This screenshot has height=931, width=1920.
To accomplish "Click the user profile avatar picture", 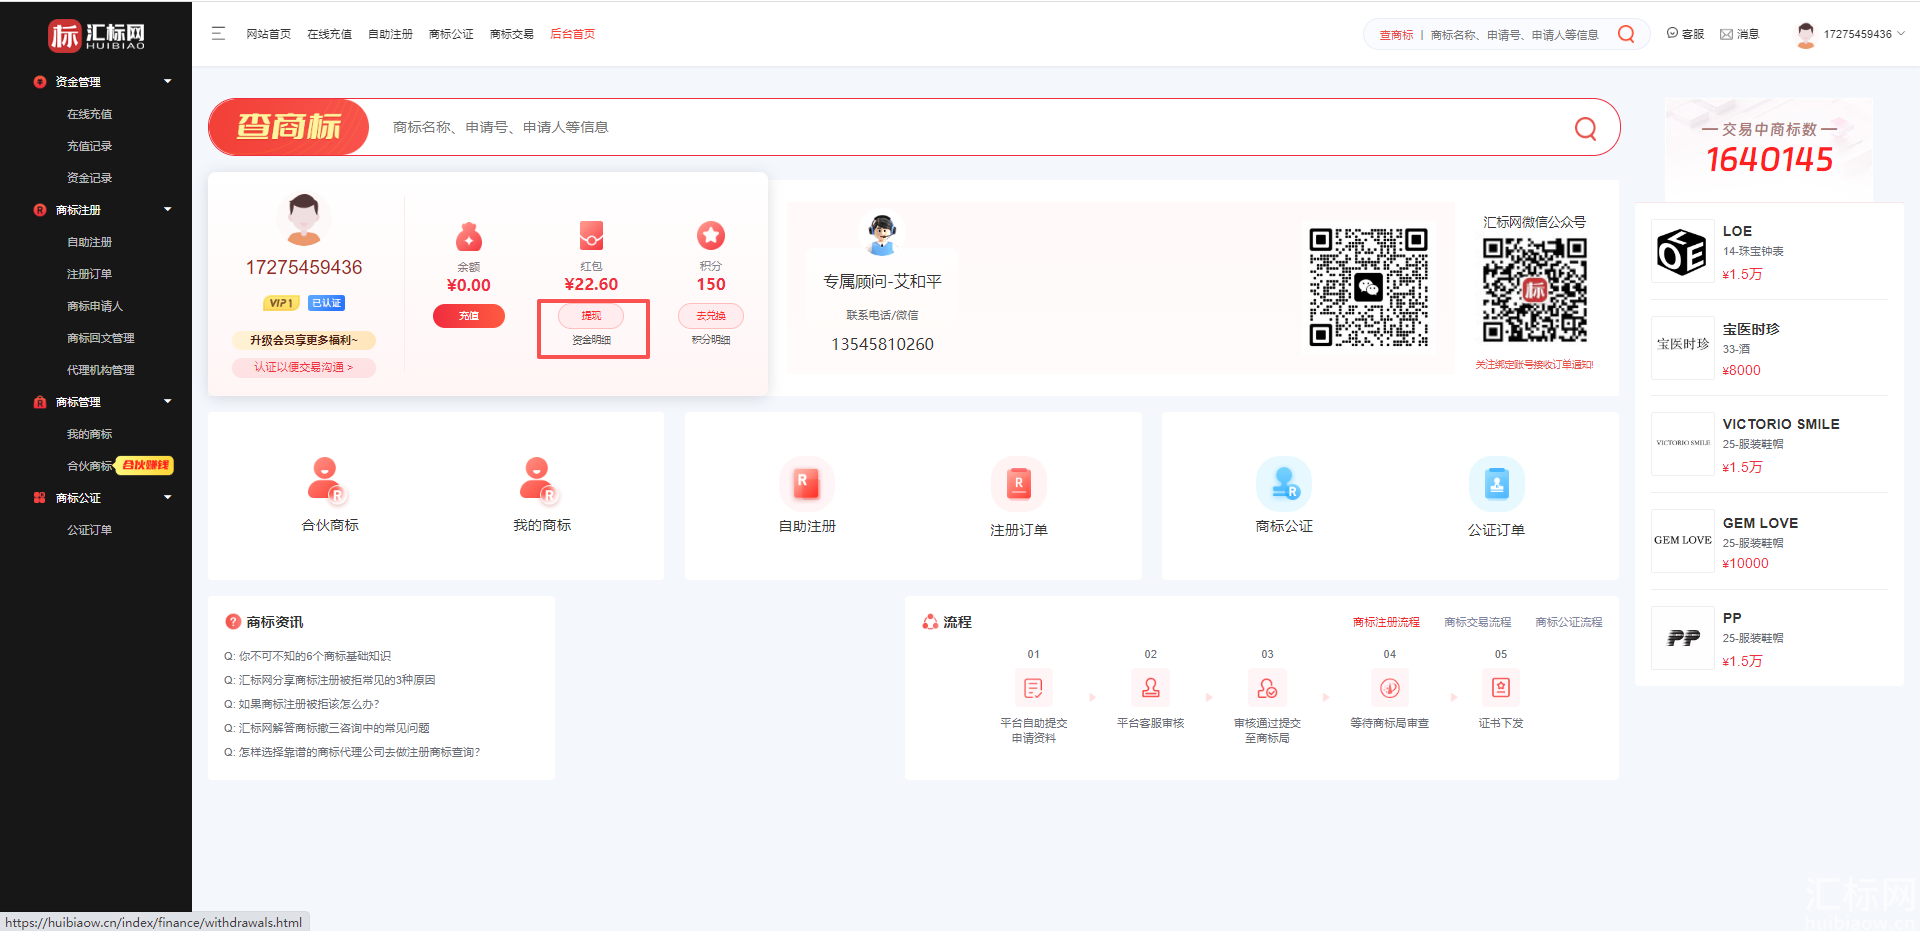I will (x=304, y=220).
